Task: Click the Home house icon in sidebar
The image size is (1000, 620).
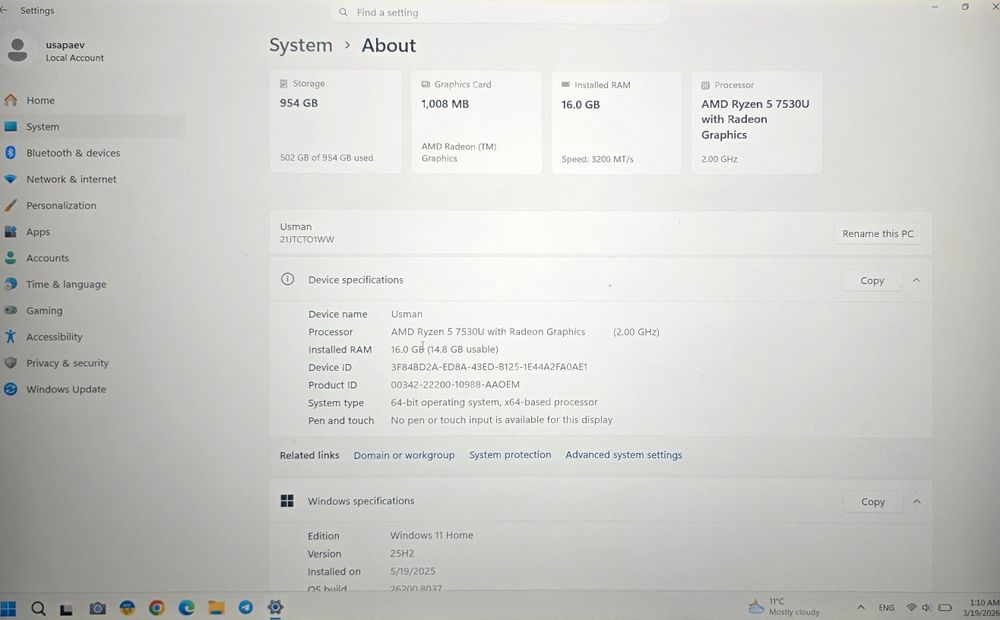Action: click(x=11, y=100)
